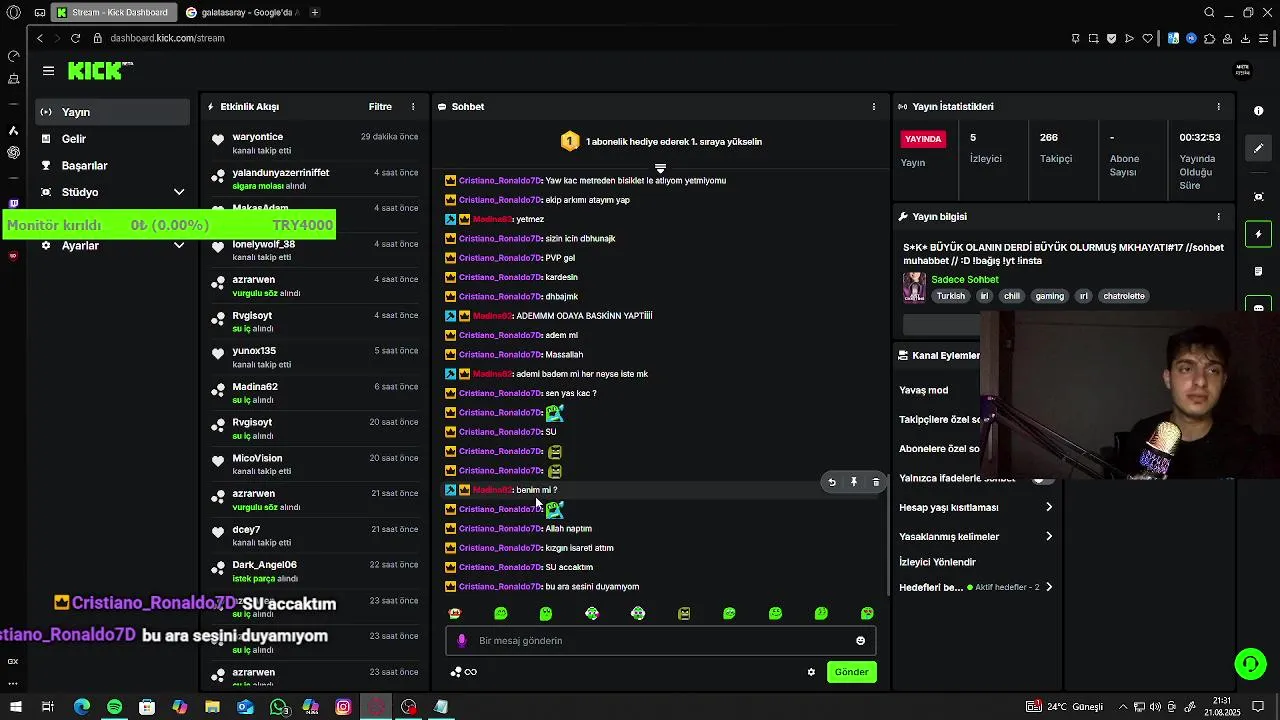Image resolution: width=1280 pixels, height=720 pixels.
Task: Open Etkinlik Akışı three-dot options menu
Action: coord(412,106)
